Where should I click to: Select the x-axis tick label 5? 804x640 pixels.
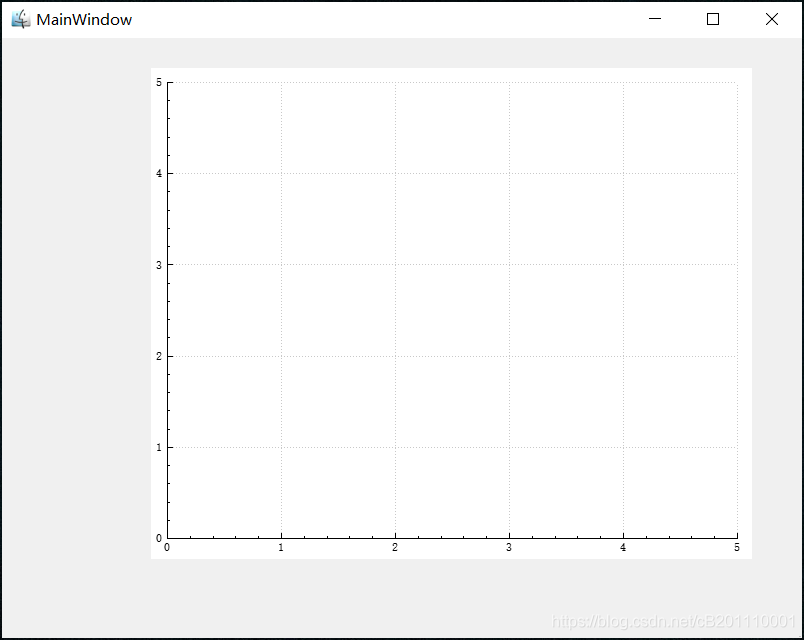tap(735, 548)
